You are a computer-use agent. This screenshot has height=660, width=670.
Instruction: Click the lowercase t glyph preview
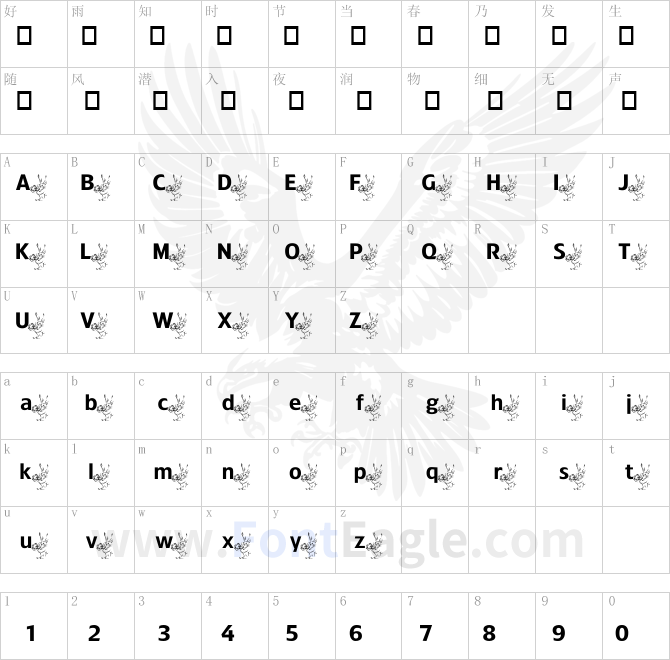click(637, 475)
